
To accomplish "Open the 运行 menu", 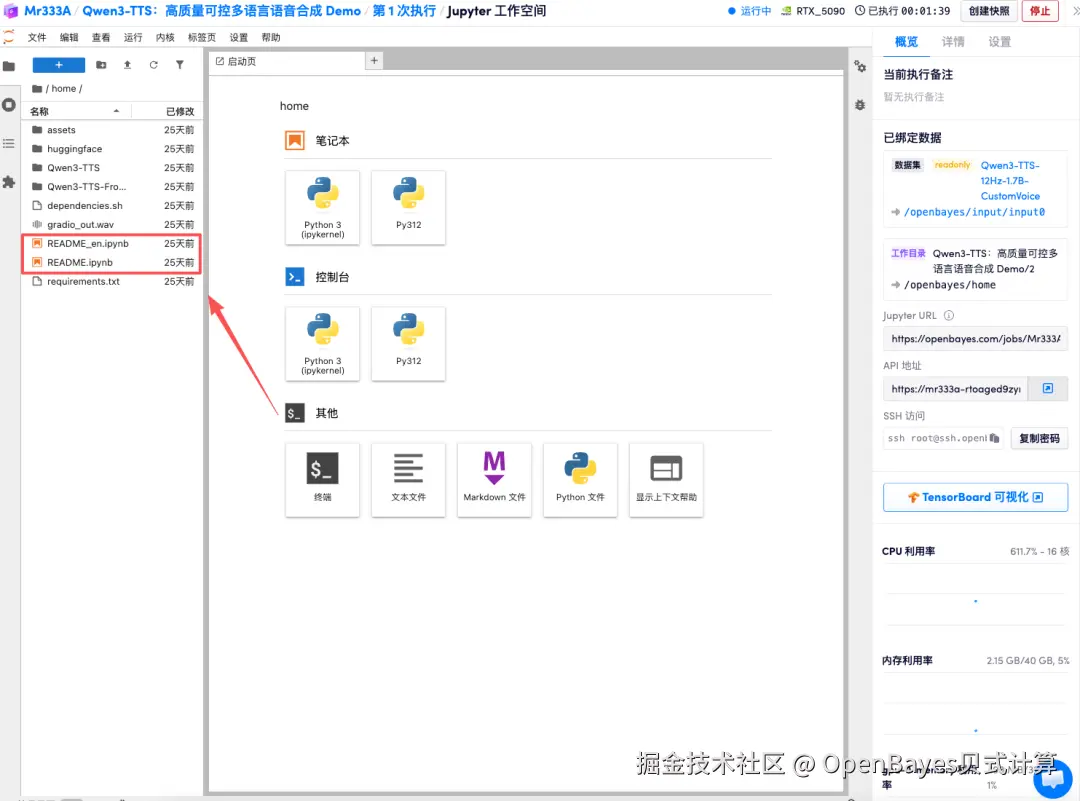I will (133, 37).
